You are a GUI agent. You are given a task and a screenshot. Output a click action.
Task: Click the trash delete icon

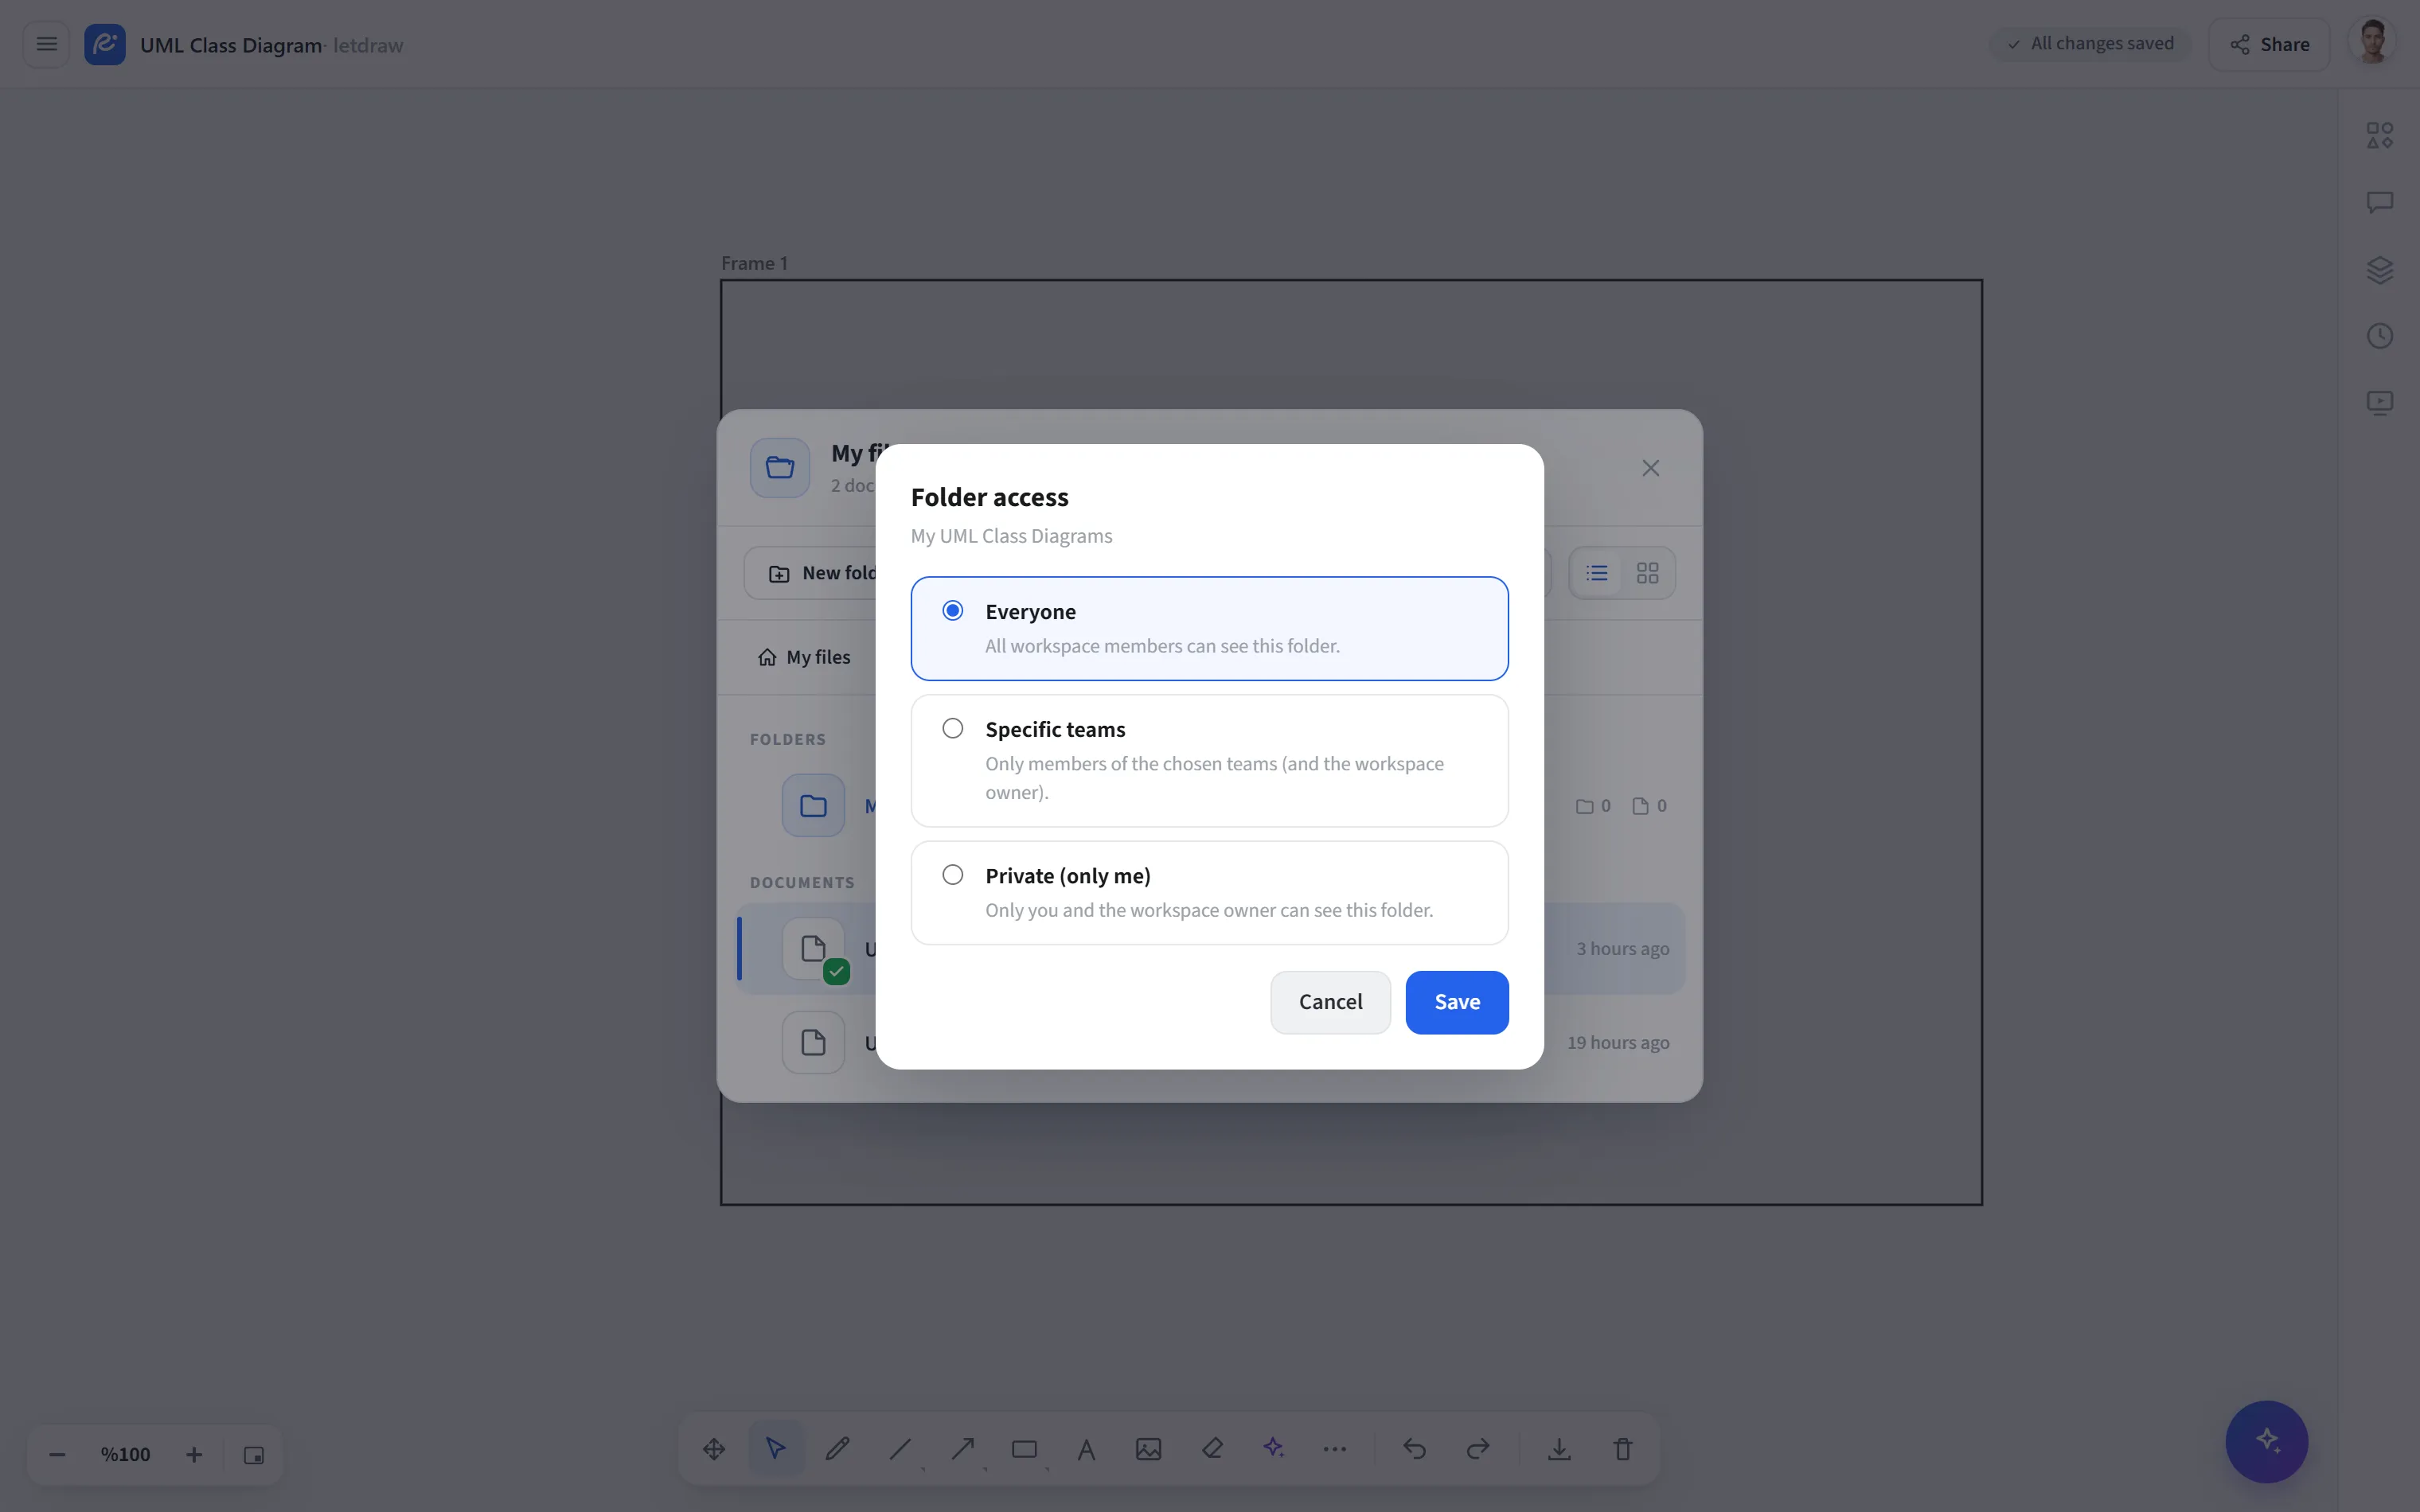[1623, 1449]
